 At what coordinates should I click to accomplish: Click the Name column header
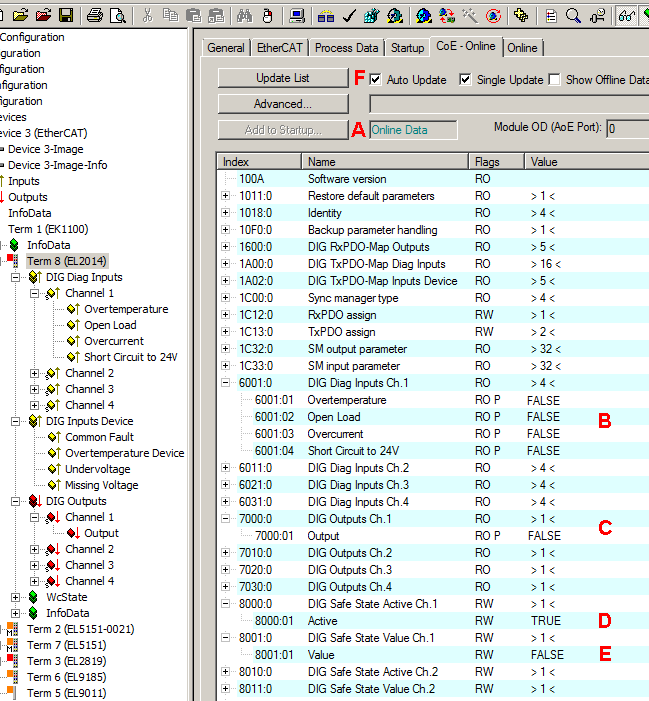[x=385, y=162]
